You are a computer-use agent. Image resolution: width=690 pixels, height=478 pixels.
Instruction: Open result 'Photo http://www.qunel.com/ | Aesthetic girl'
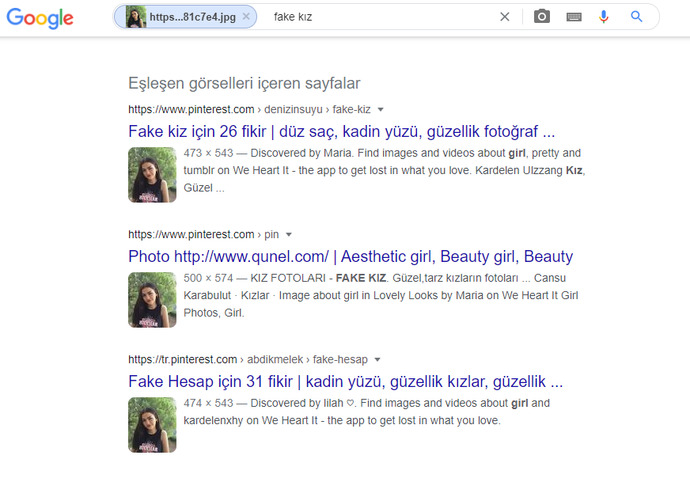coord(351,256)
